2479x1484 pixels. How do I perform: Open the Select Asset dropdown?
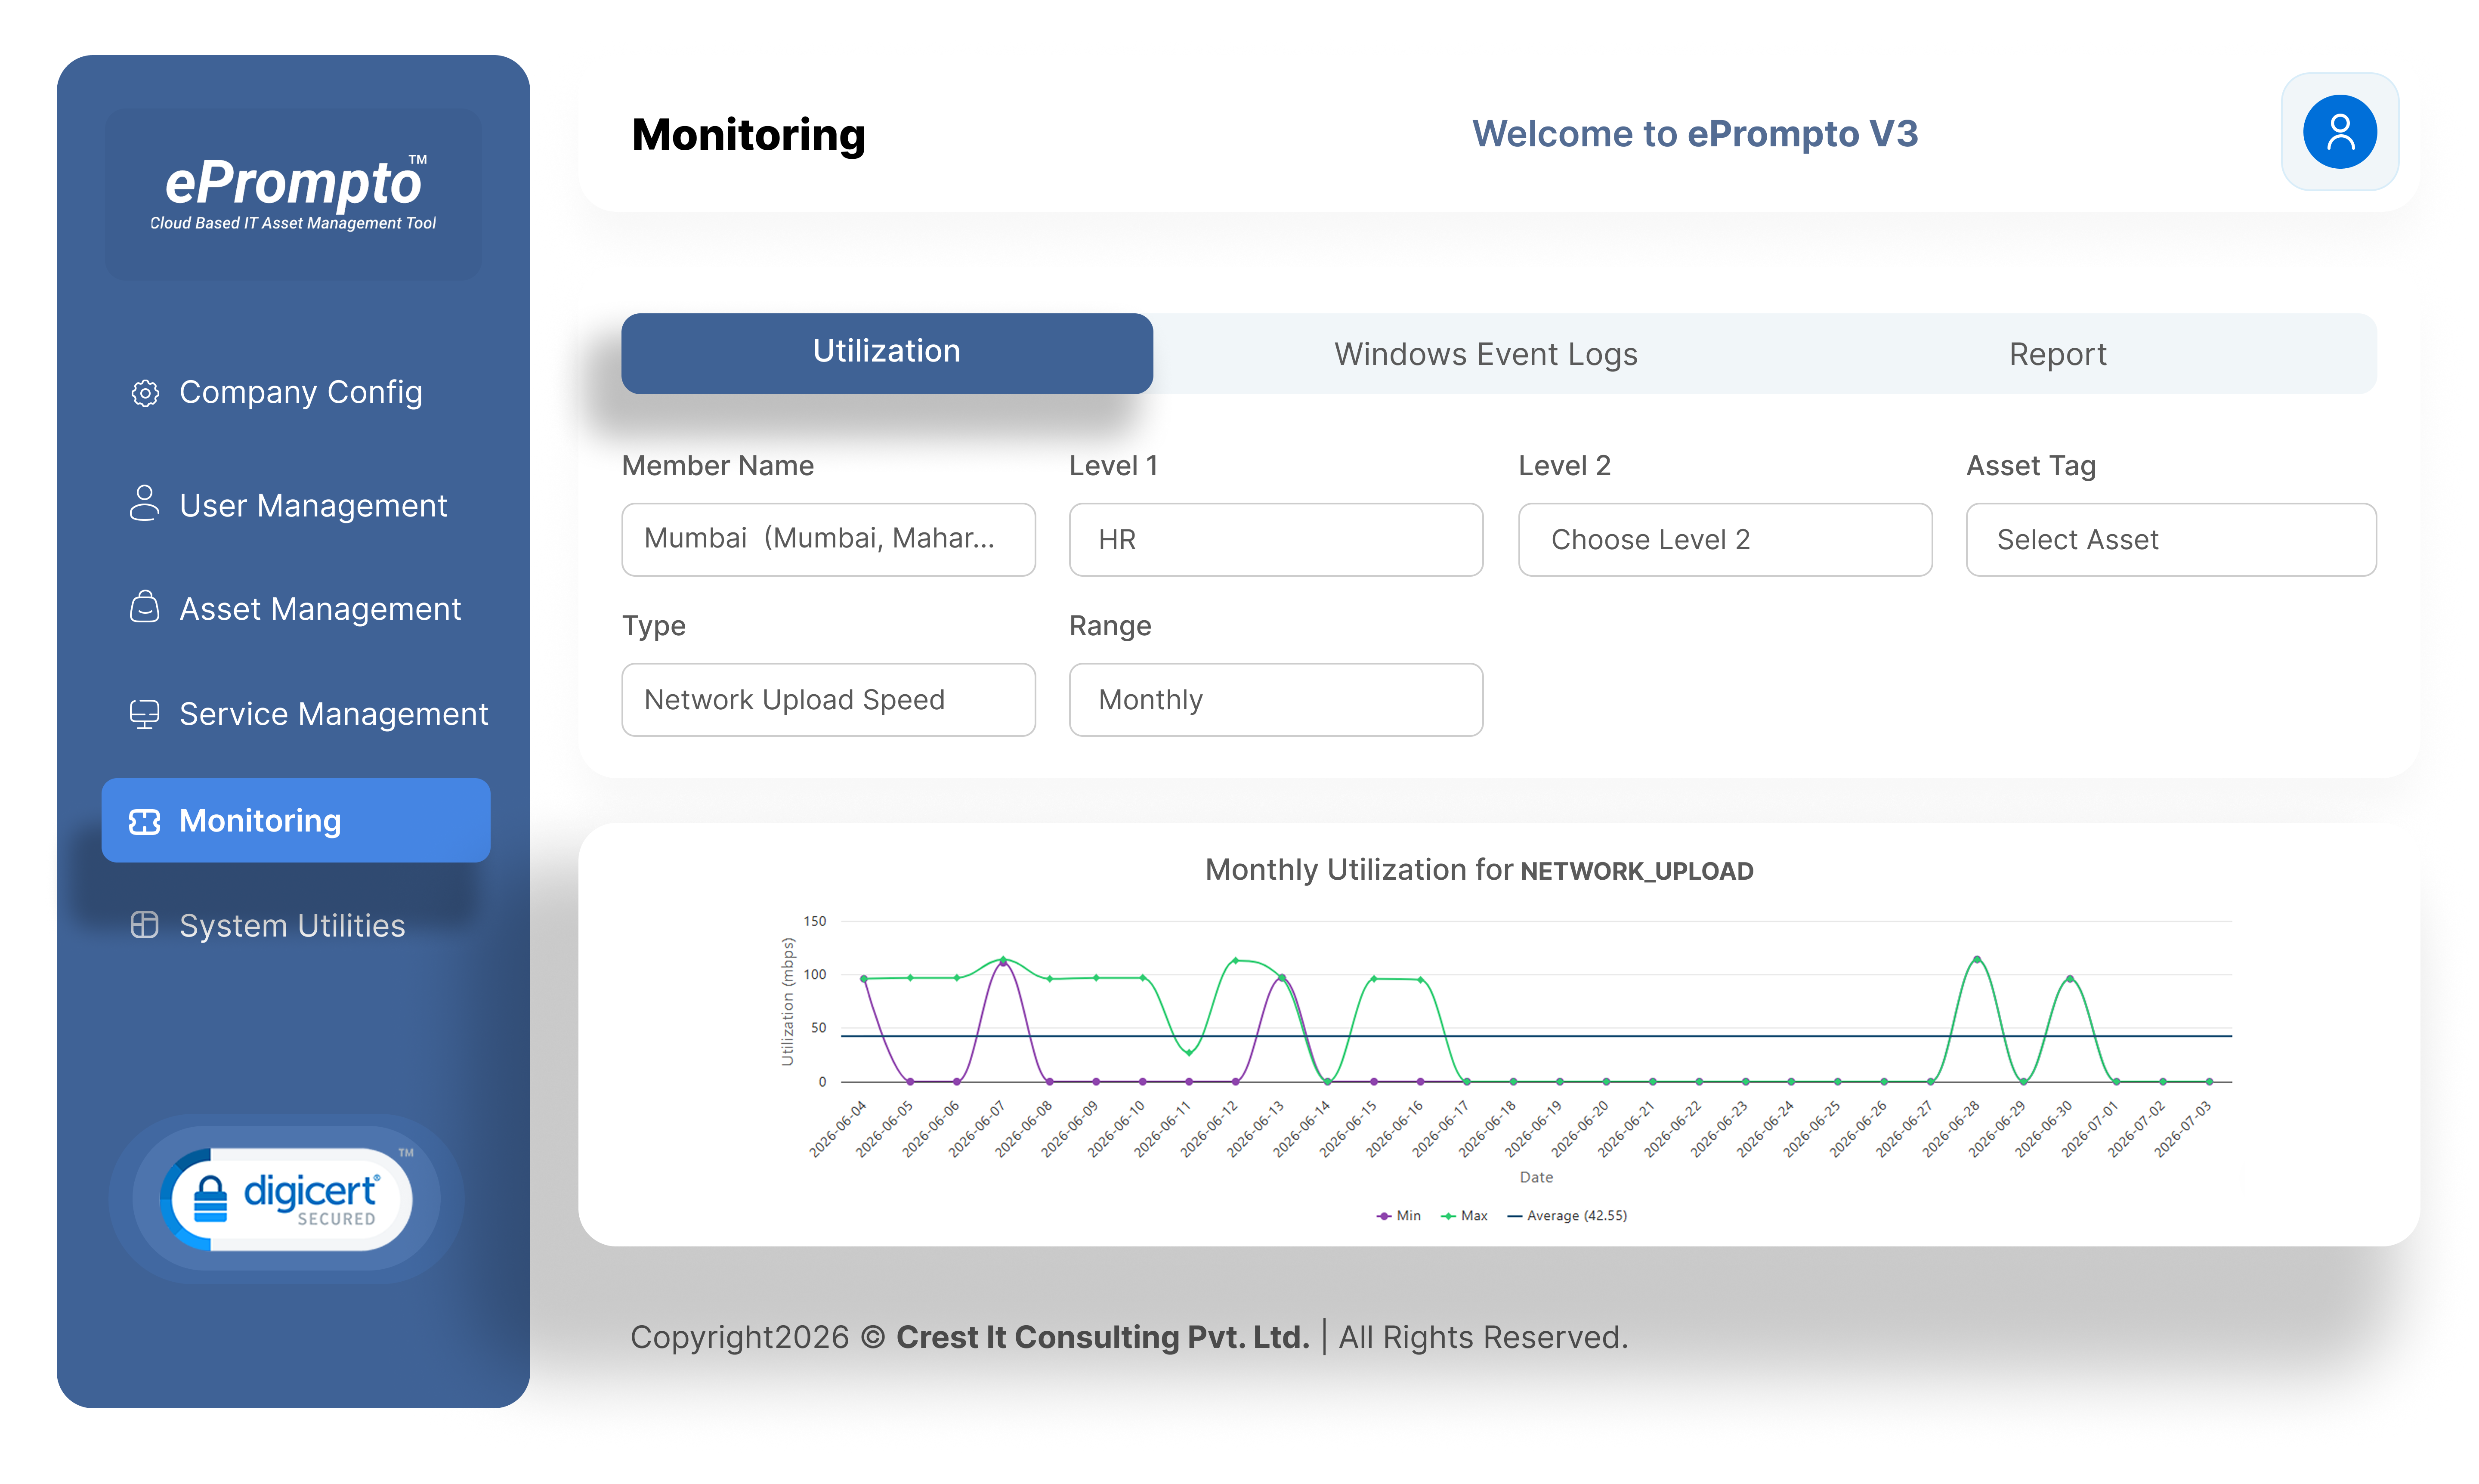tap(2170, 539)
